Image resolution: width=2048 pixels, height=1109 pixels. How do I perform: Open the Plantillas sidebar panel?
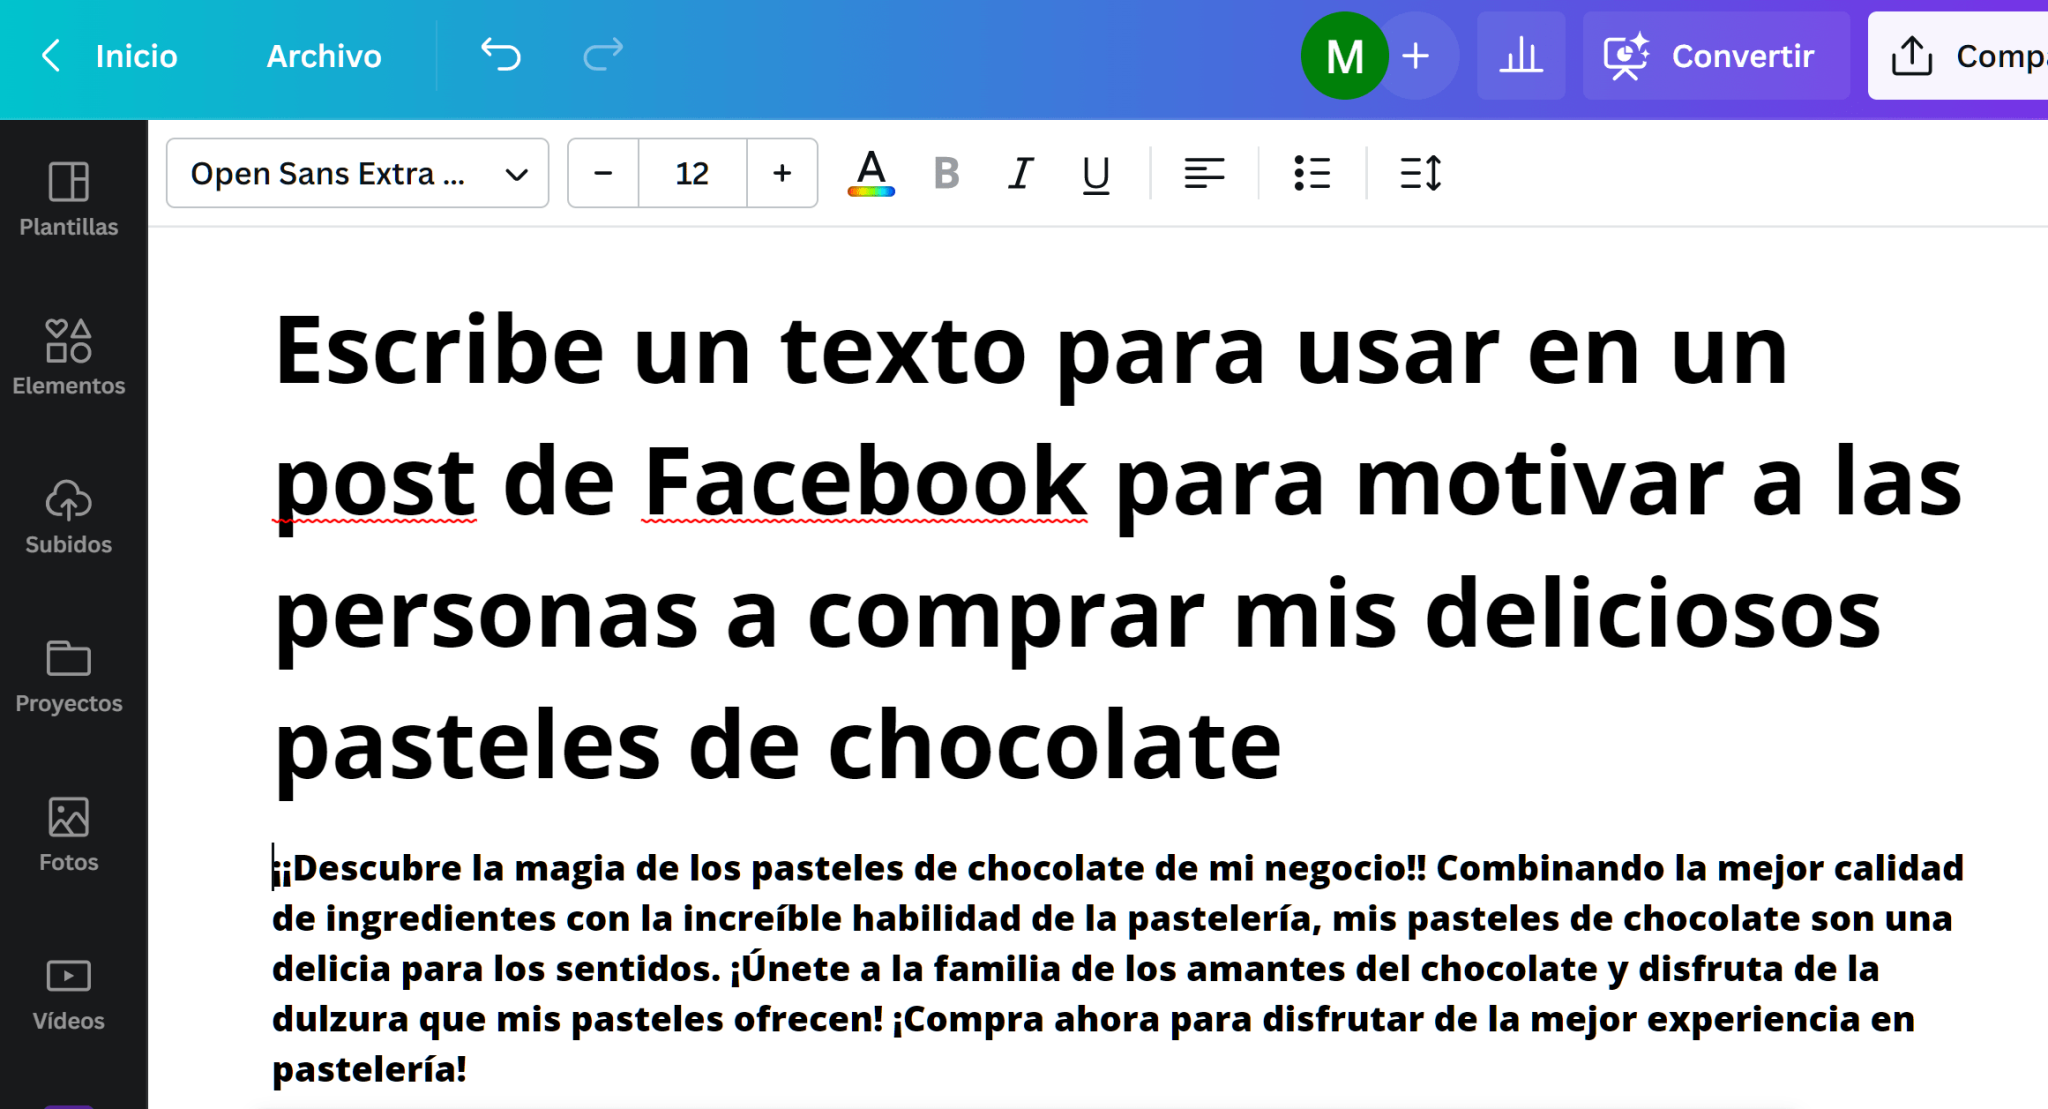[x=69, y=199]
